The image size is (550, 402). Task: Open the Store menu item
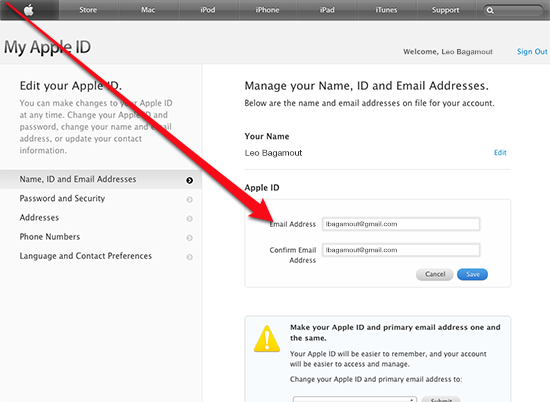point(88,10)
